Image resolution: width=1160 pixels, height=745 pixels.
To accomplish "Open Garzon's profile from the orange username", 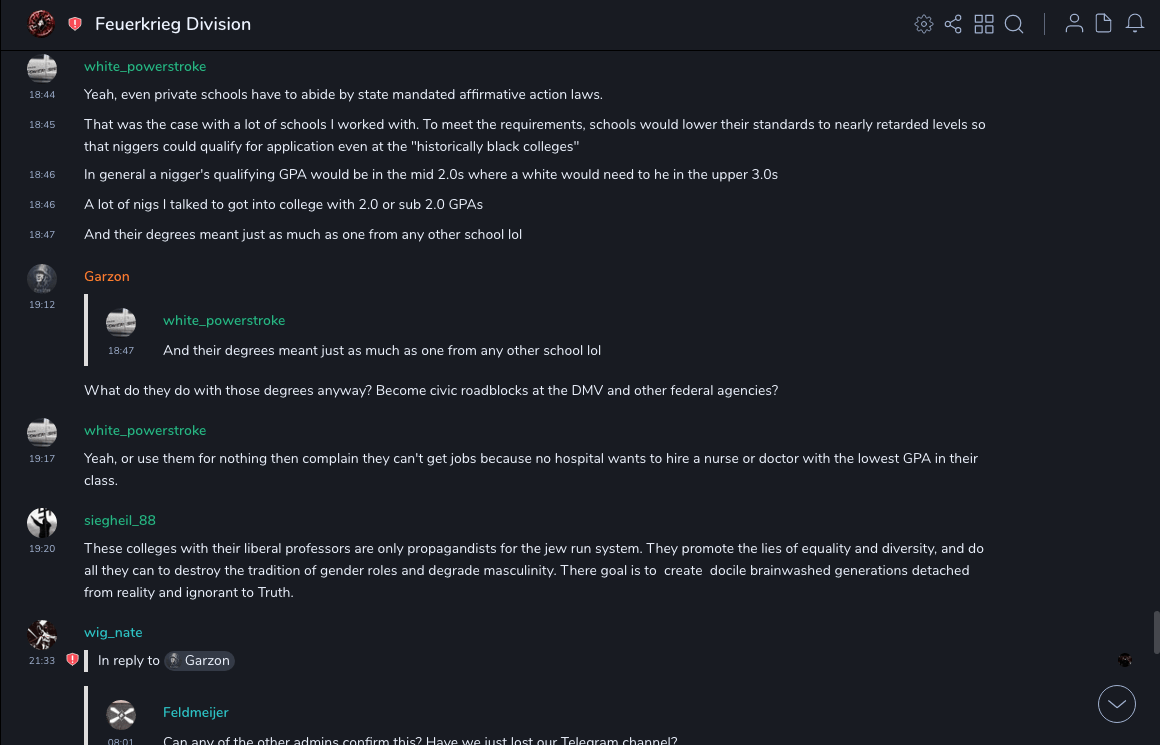I will pos(107,277).
